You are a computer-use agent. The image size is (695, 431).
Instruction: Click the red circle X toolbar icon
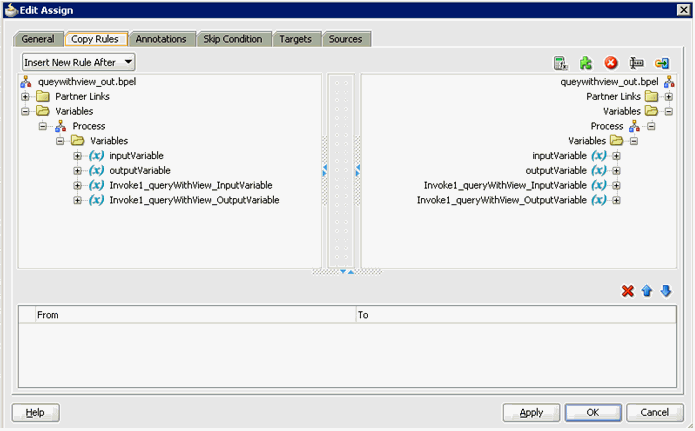pyautogui.click(x=611, y=63)
